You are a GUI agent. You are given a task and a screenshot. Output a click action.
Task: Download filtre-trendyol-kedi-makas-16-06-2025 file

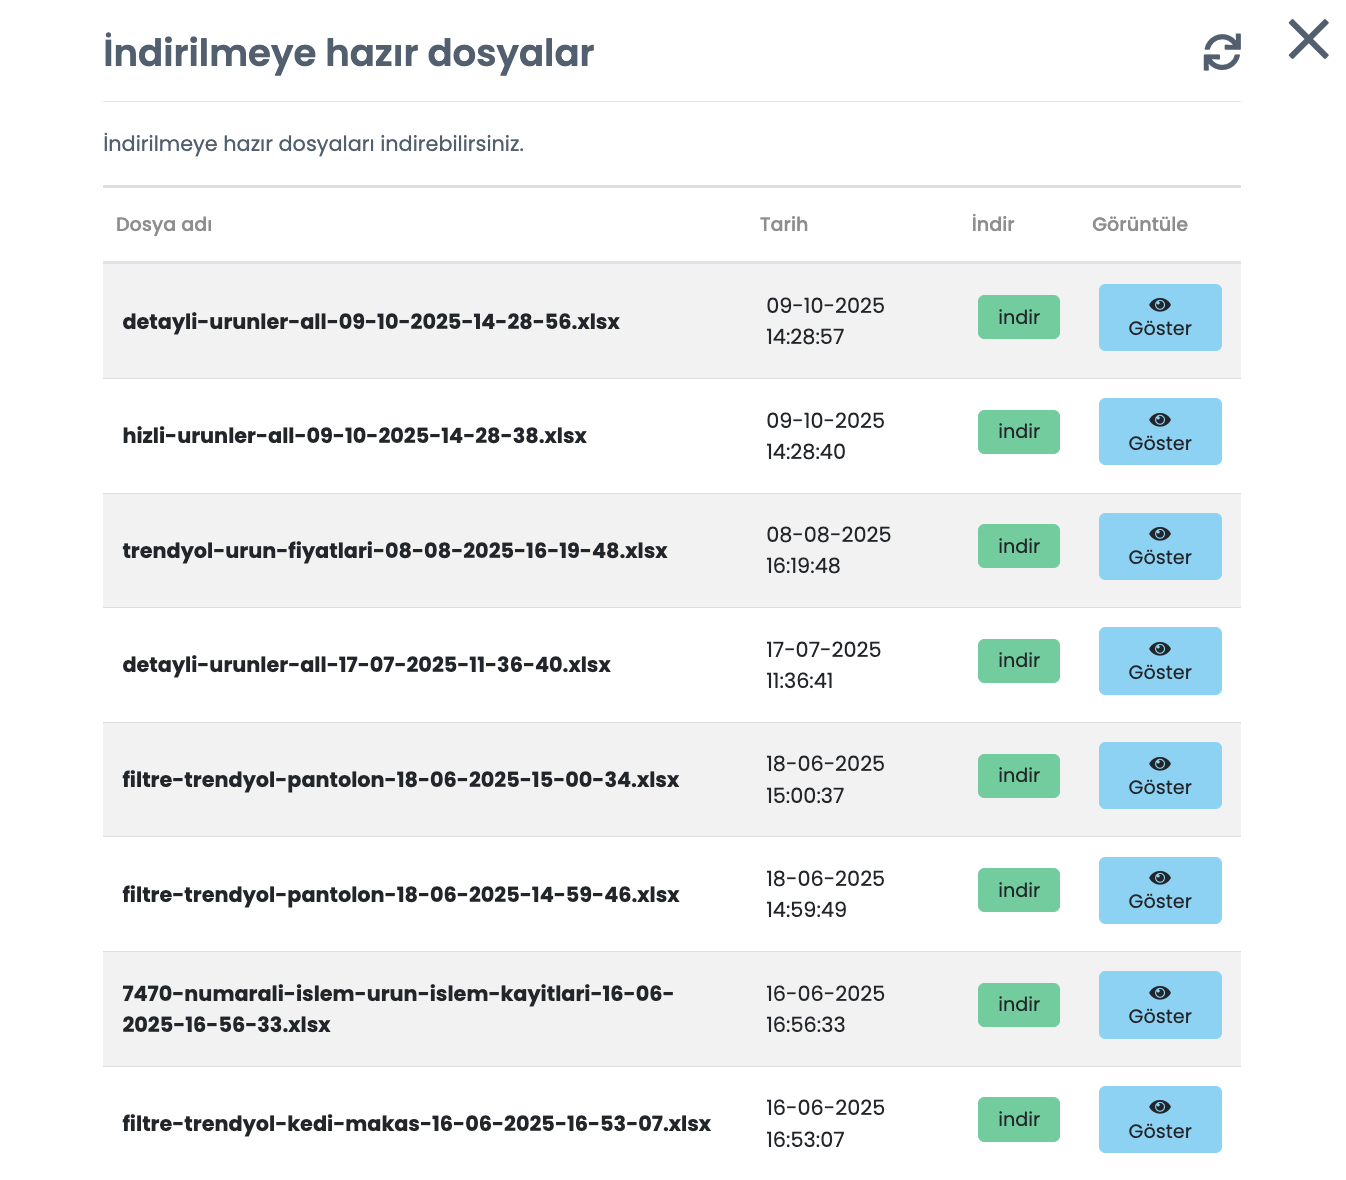tap(1019, 1119)
